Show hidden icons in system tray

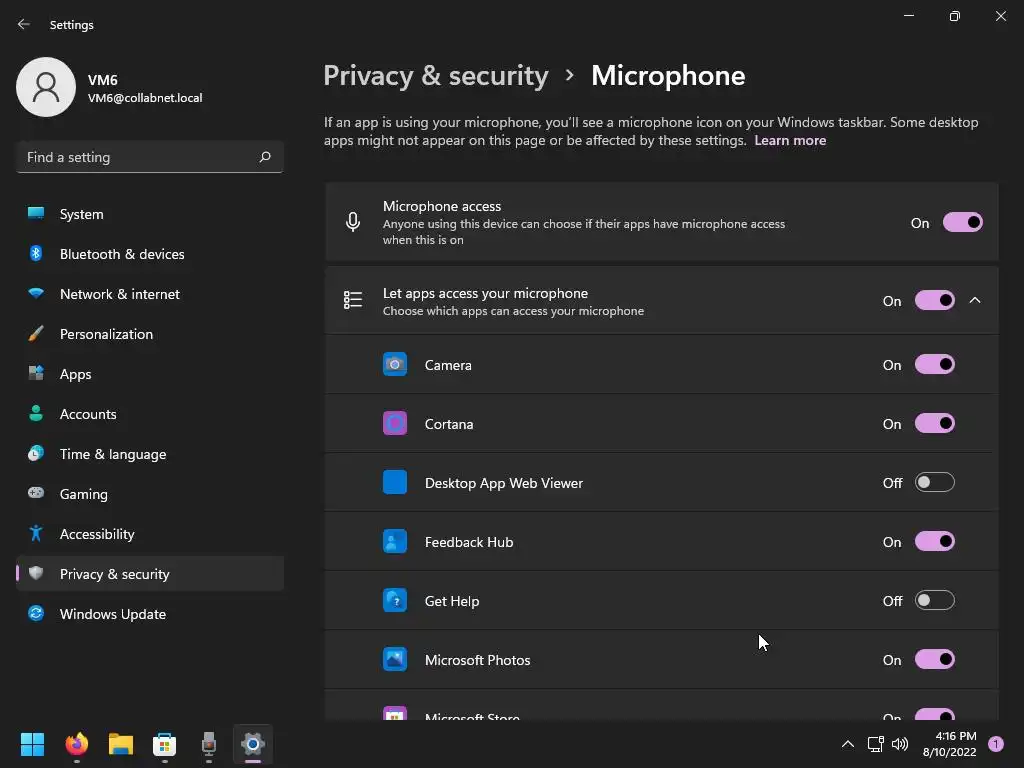coord(847,744)
